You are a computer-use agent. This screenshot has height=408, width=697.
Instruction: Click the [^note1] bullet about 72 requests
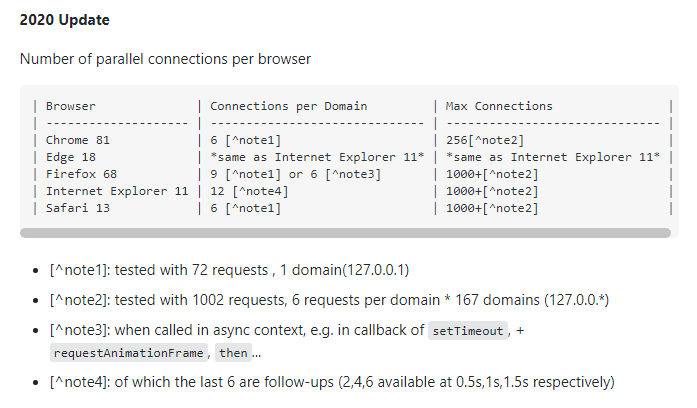pyautogui.click(x=229, y=270)
